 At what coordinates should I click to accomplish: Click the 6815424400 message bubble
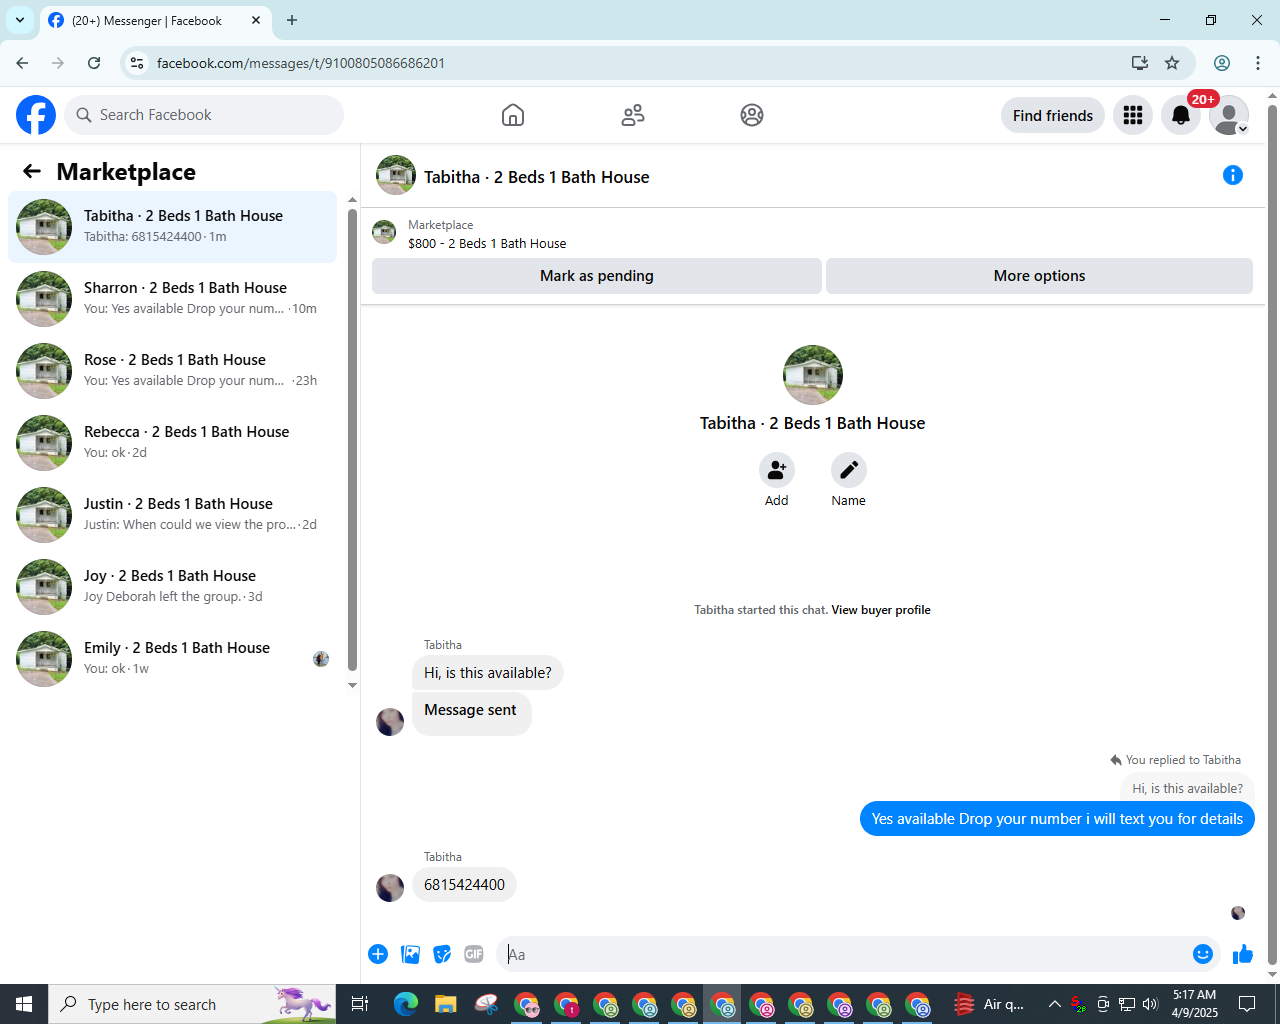click(464, 885)
